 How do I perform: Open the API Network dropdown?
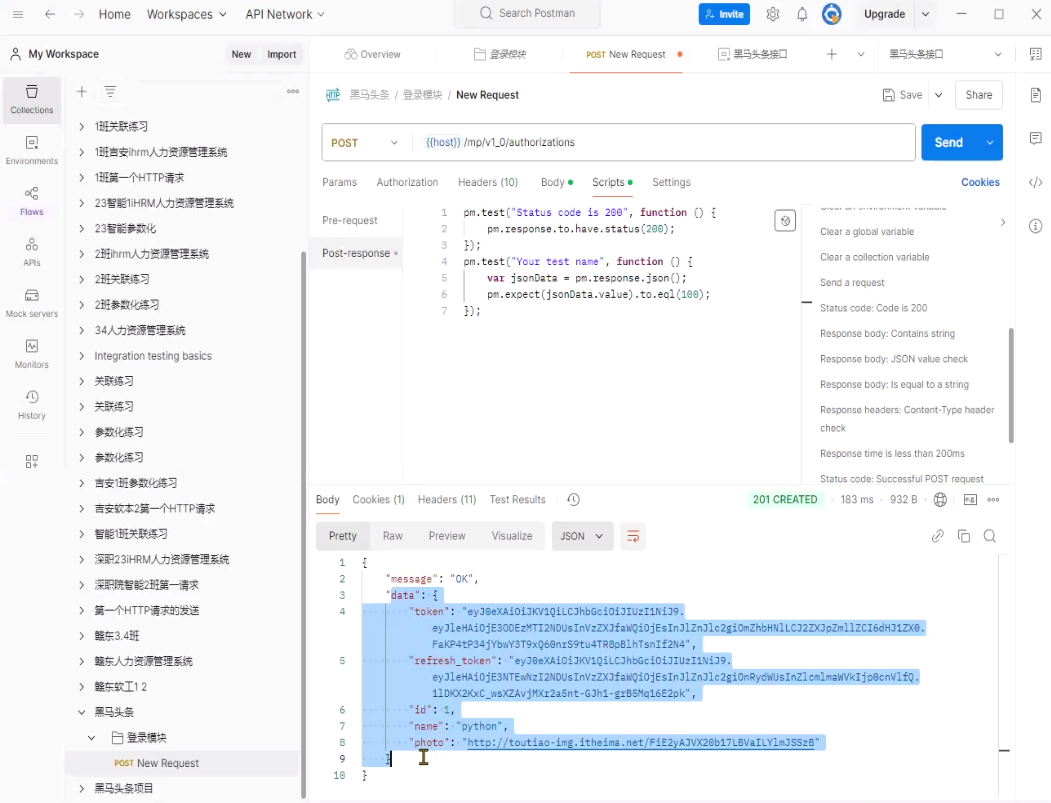coord(285,14)
